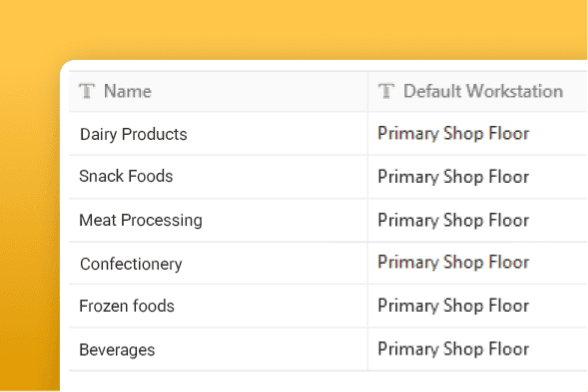Image resolution: width=588 pixels, height=392 pixels.
Task: Click the text-type icon beside Name
Action: [87, 91]
